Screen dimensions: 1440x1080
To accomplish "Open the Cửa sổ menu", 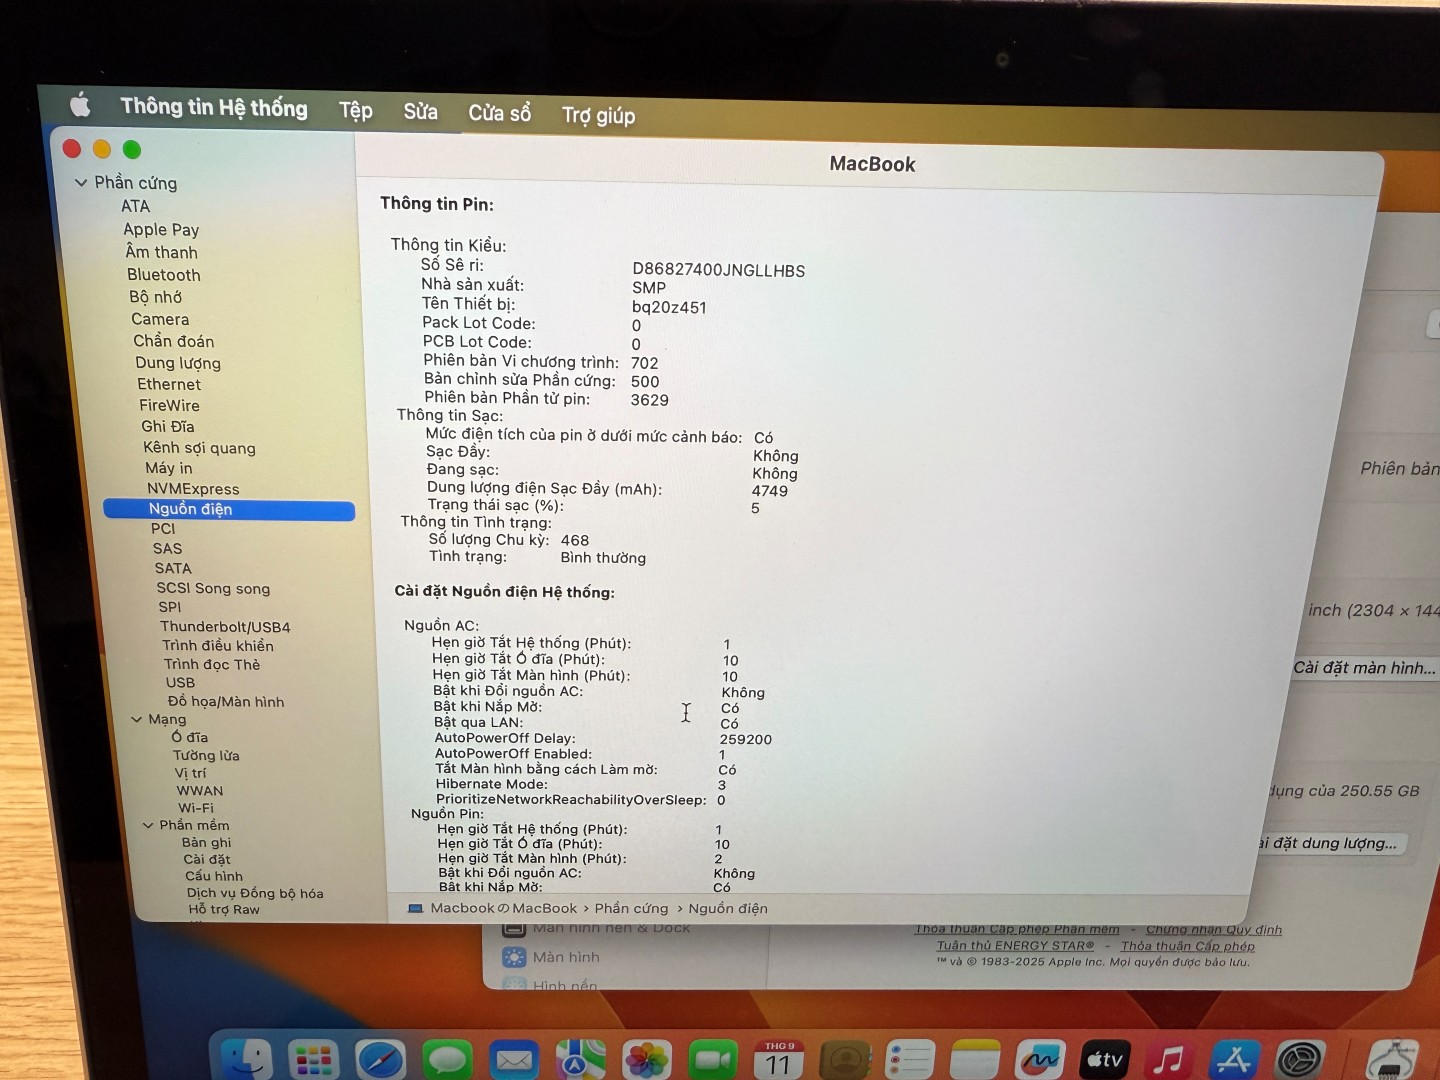I will [500, 113].
